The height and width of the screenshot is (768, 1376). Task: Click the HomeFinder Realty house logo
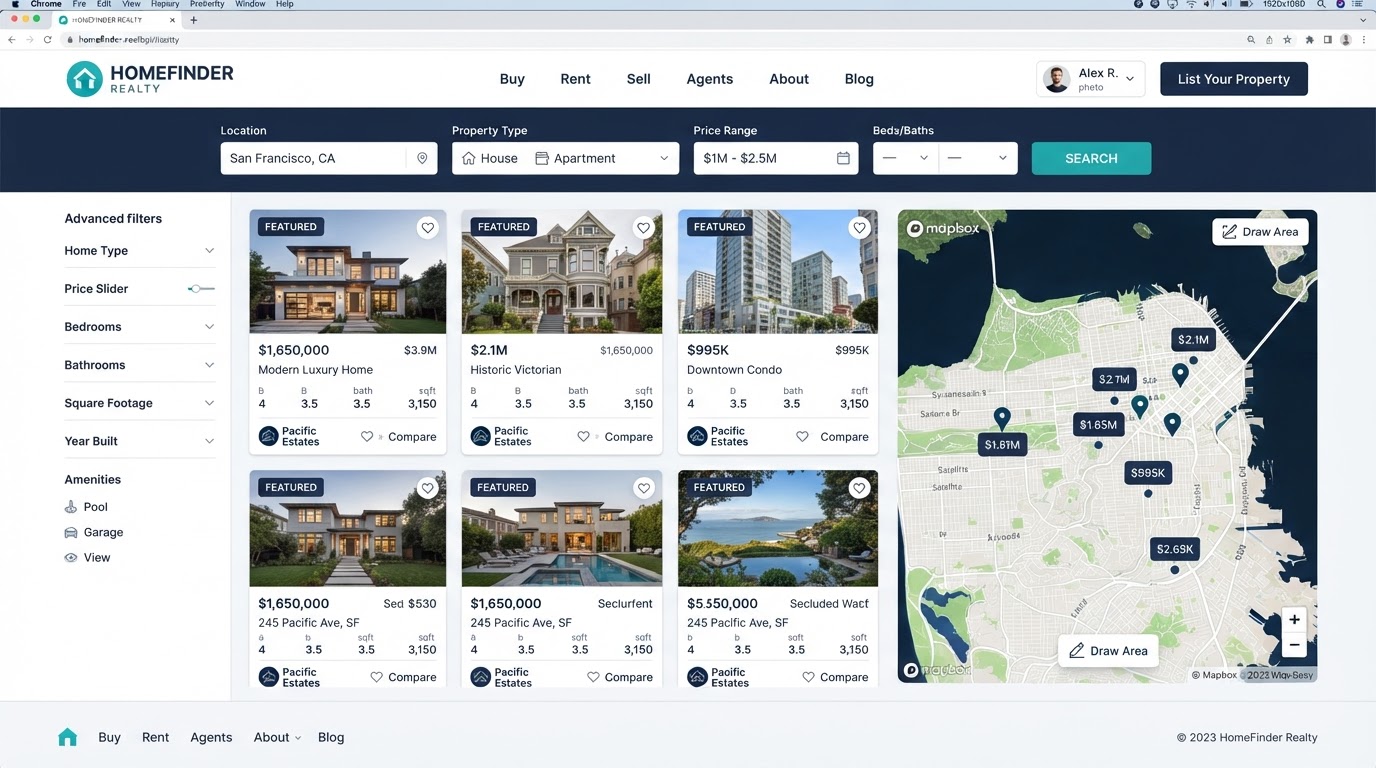(84, 79)
